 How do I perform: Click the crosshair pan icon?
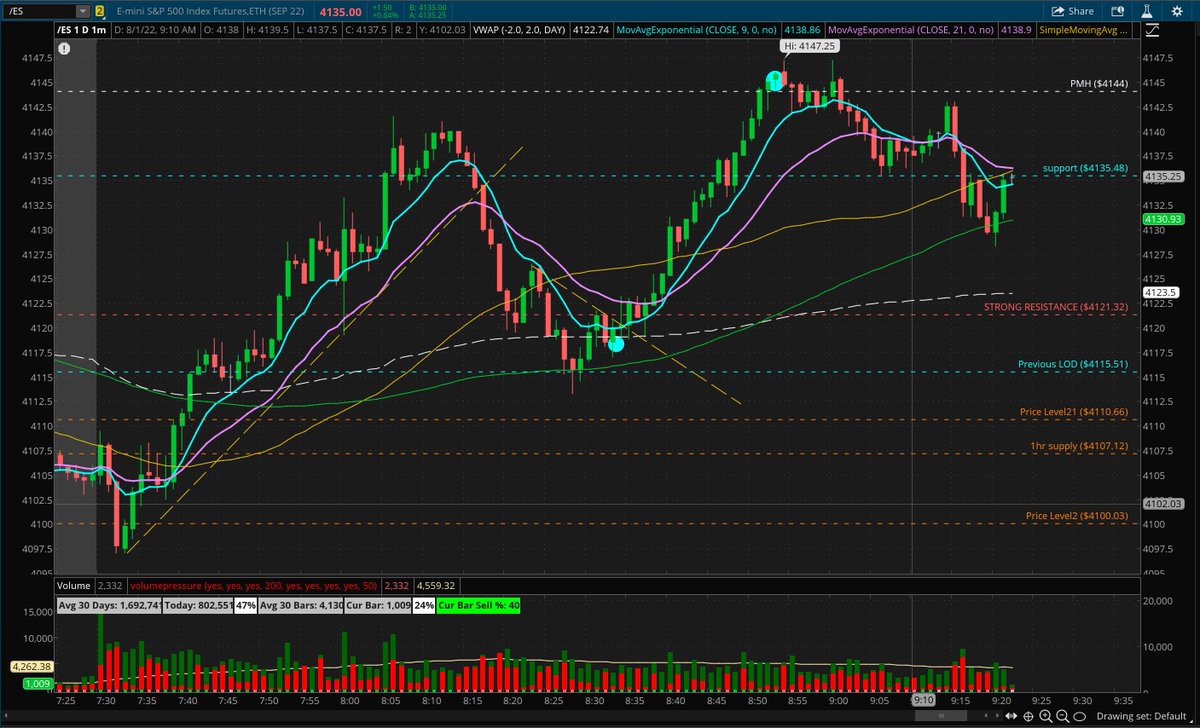(1029, 718)
